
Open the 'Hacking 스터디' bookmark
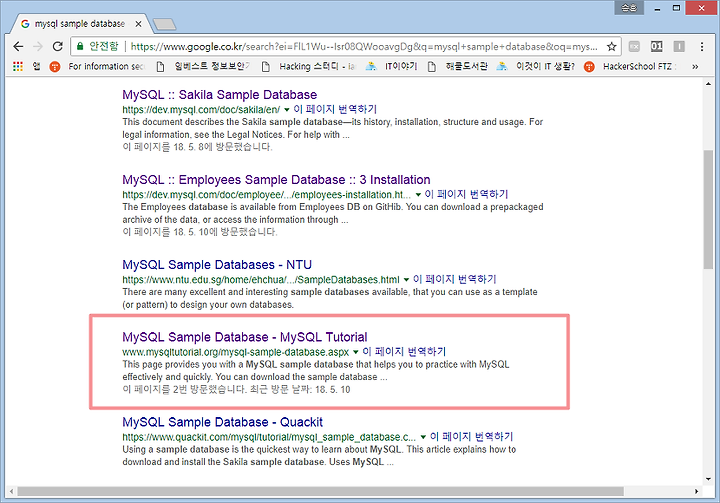[309, 67]
